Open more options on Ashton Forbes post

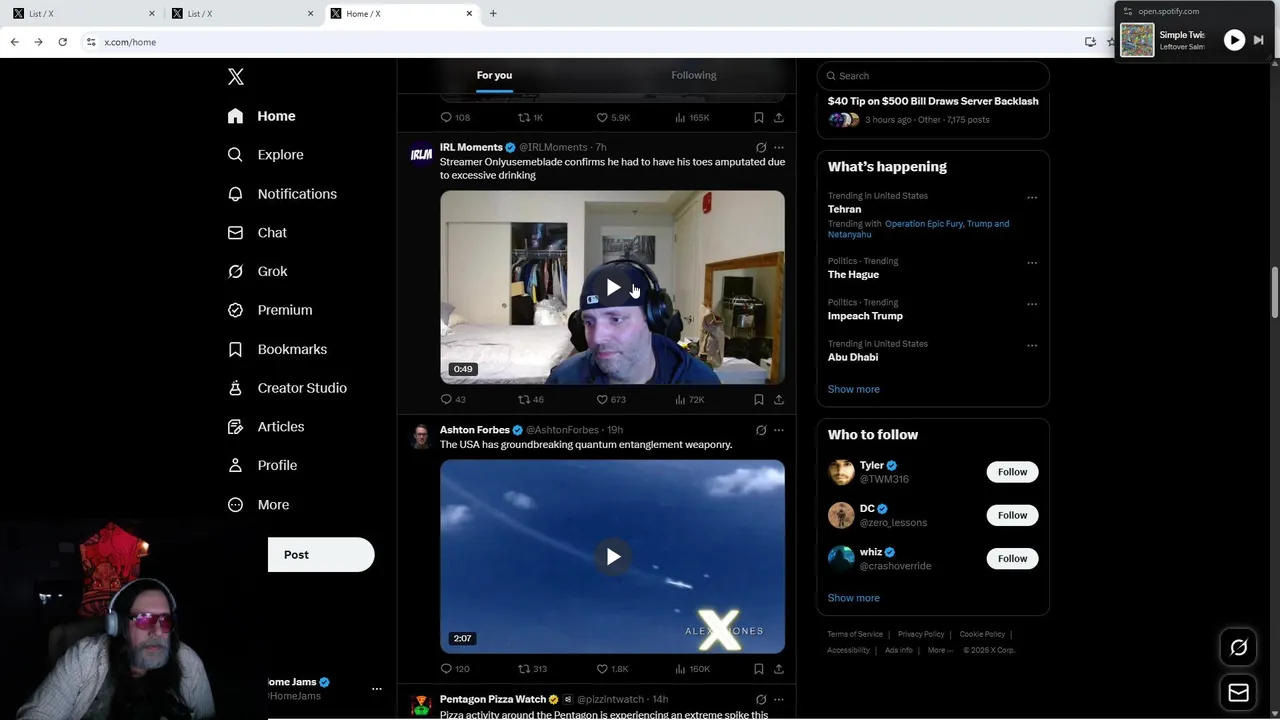click(x=779, y=430)
